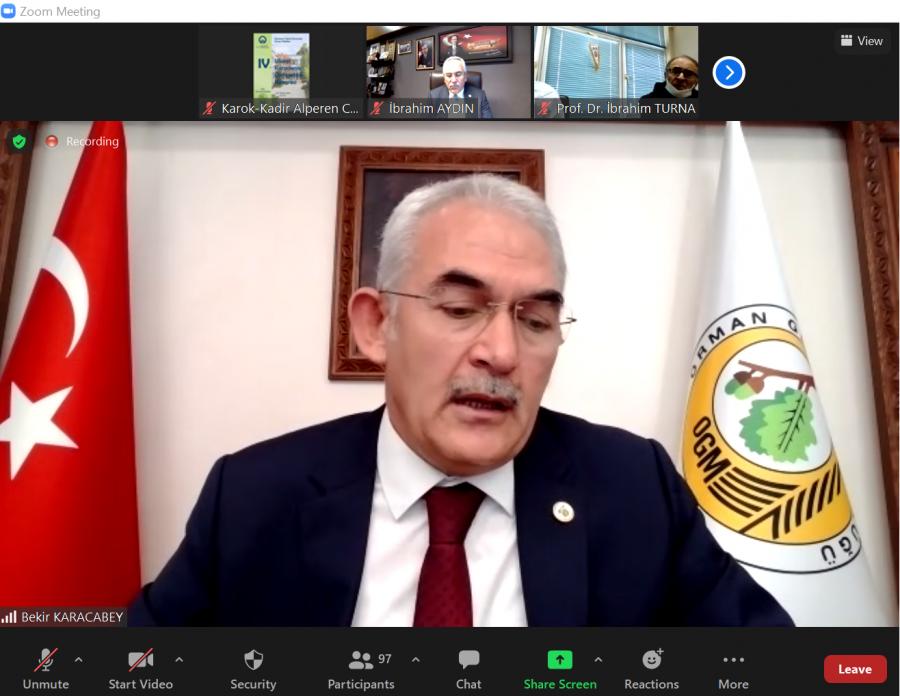The image size is (900, 696).
Task: Select Karok-Kadir Alperen thumbnail
Action: pyautogui.click(x=281, y=72)
